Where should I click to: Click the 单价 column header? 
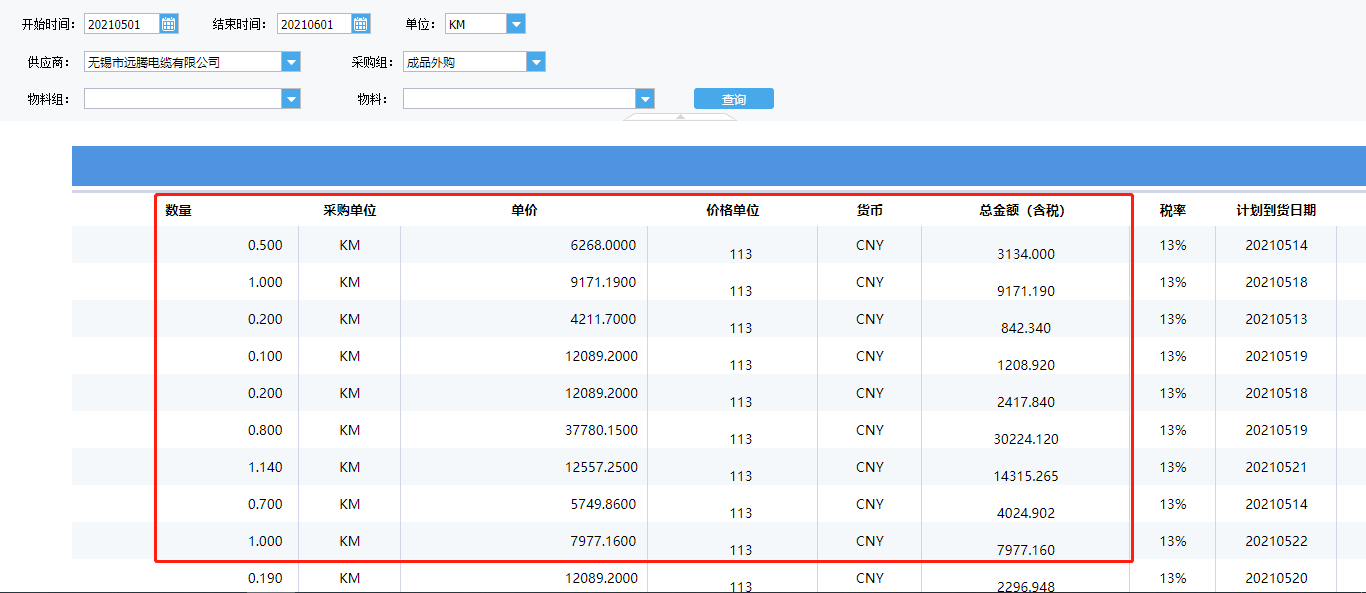524,210
